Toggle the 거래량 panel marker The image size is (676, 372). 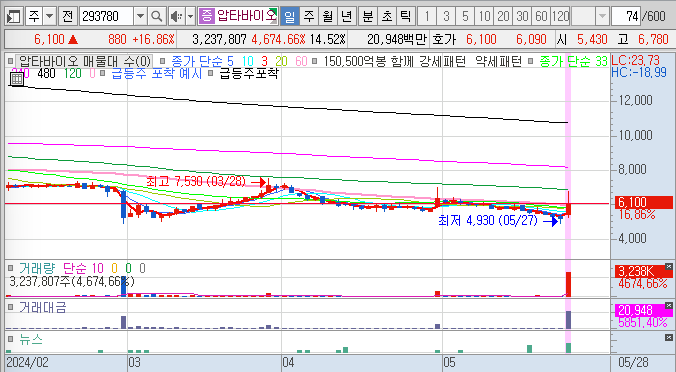tap(11, 269)
